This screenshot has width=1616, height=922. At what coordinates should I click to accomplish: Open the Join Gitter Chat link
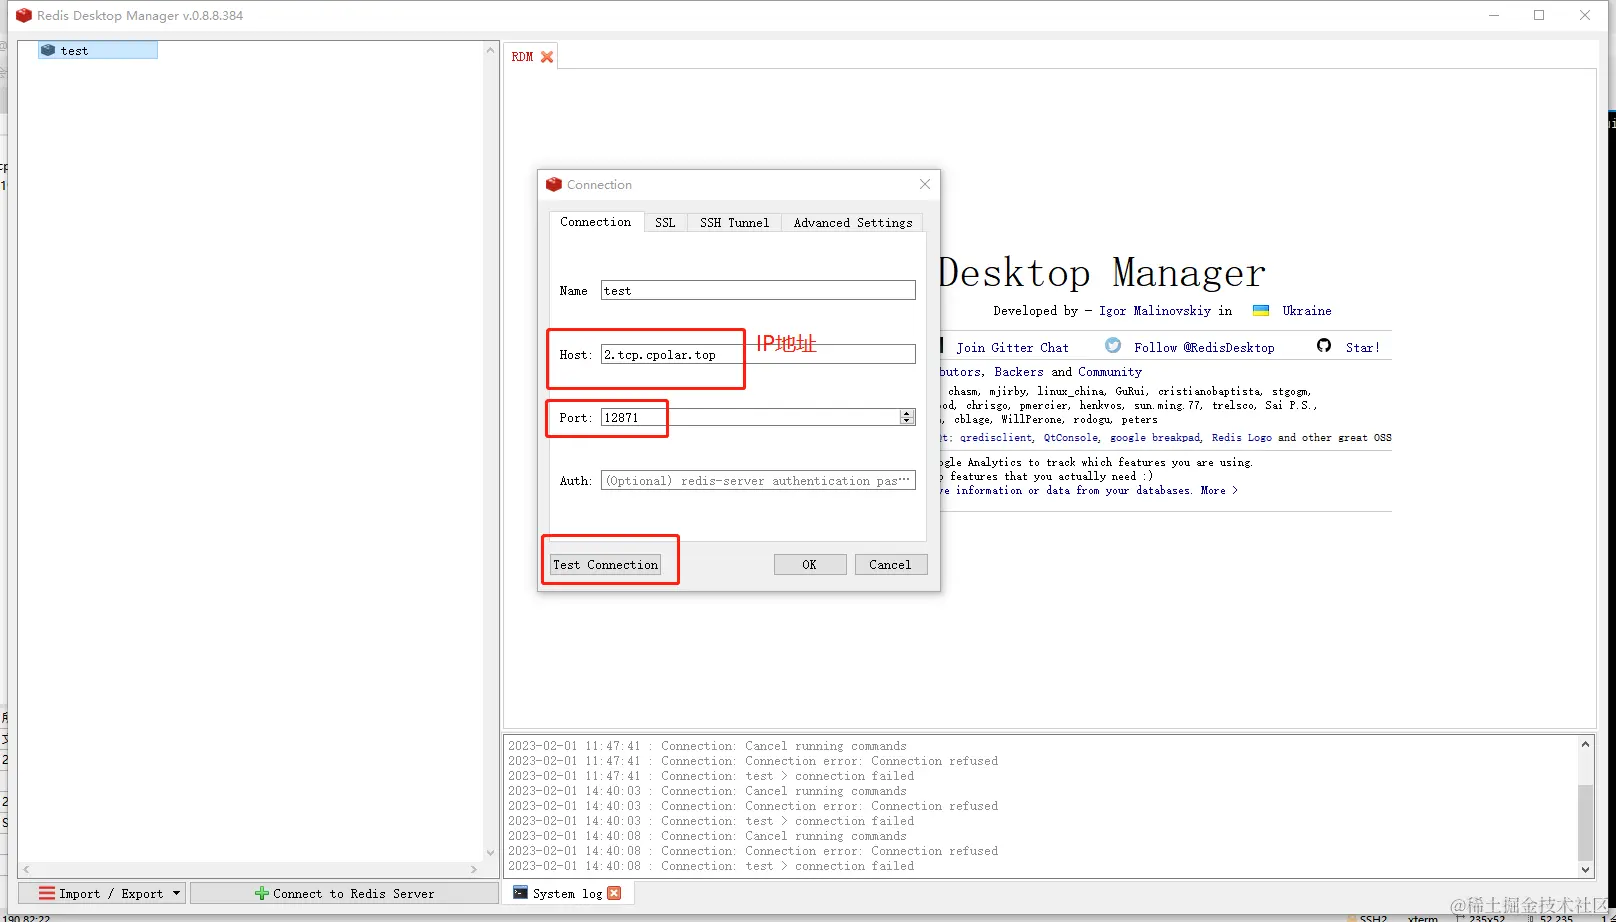click(x=1012, y=347)
